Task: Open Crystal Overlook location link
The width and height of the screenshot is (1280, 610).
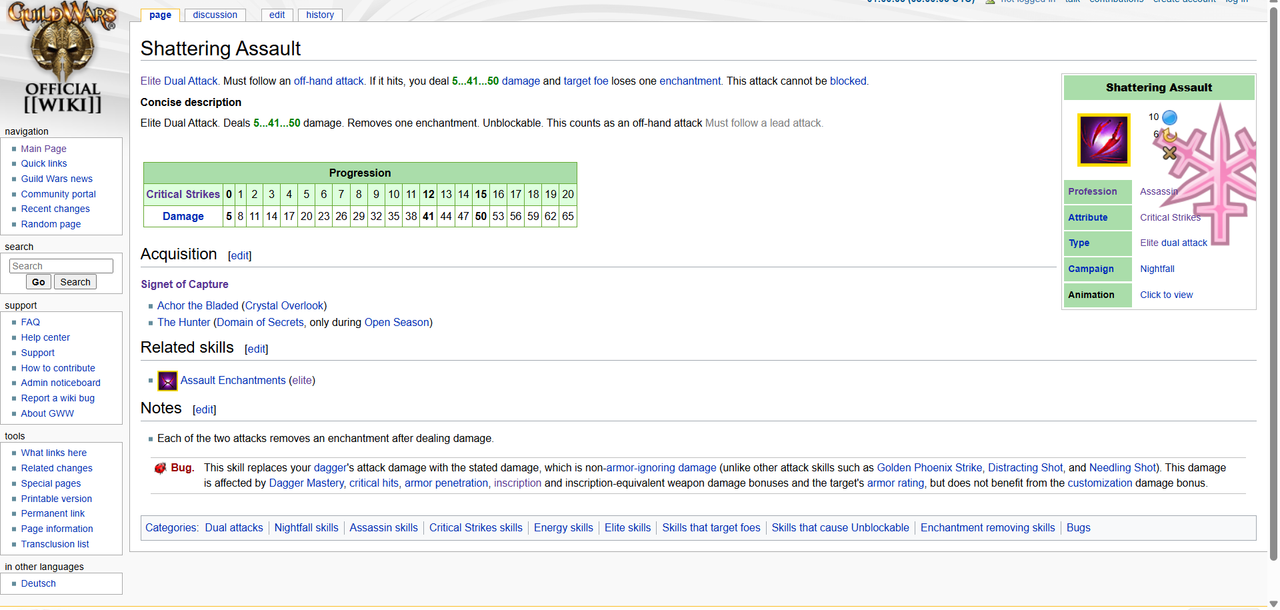Action: click(284, 306)
